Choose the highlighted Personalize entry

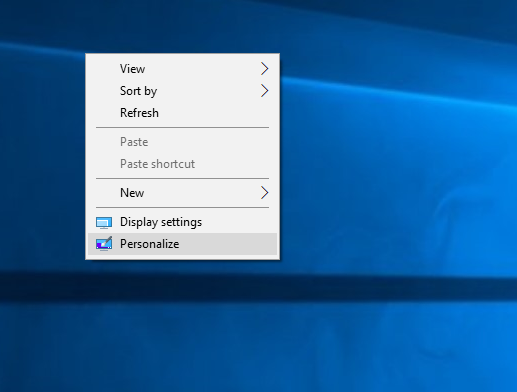(x=182, y=244)
